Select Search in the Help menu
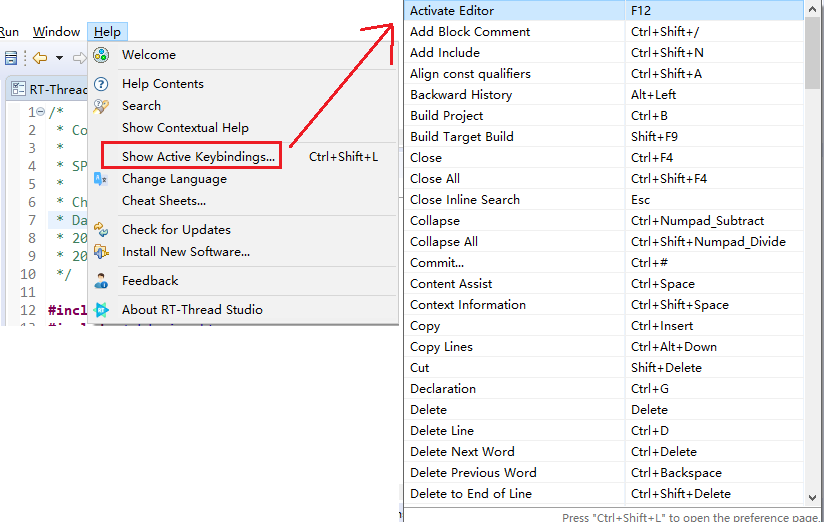 click(243, 106)
